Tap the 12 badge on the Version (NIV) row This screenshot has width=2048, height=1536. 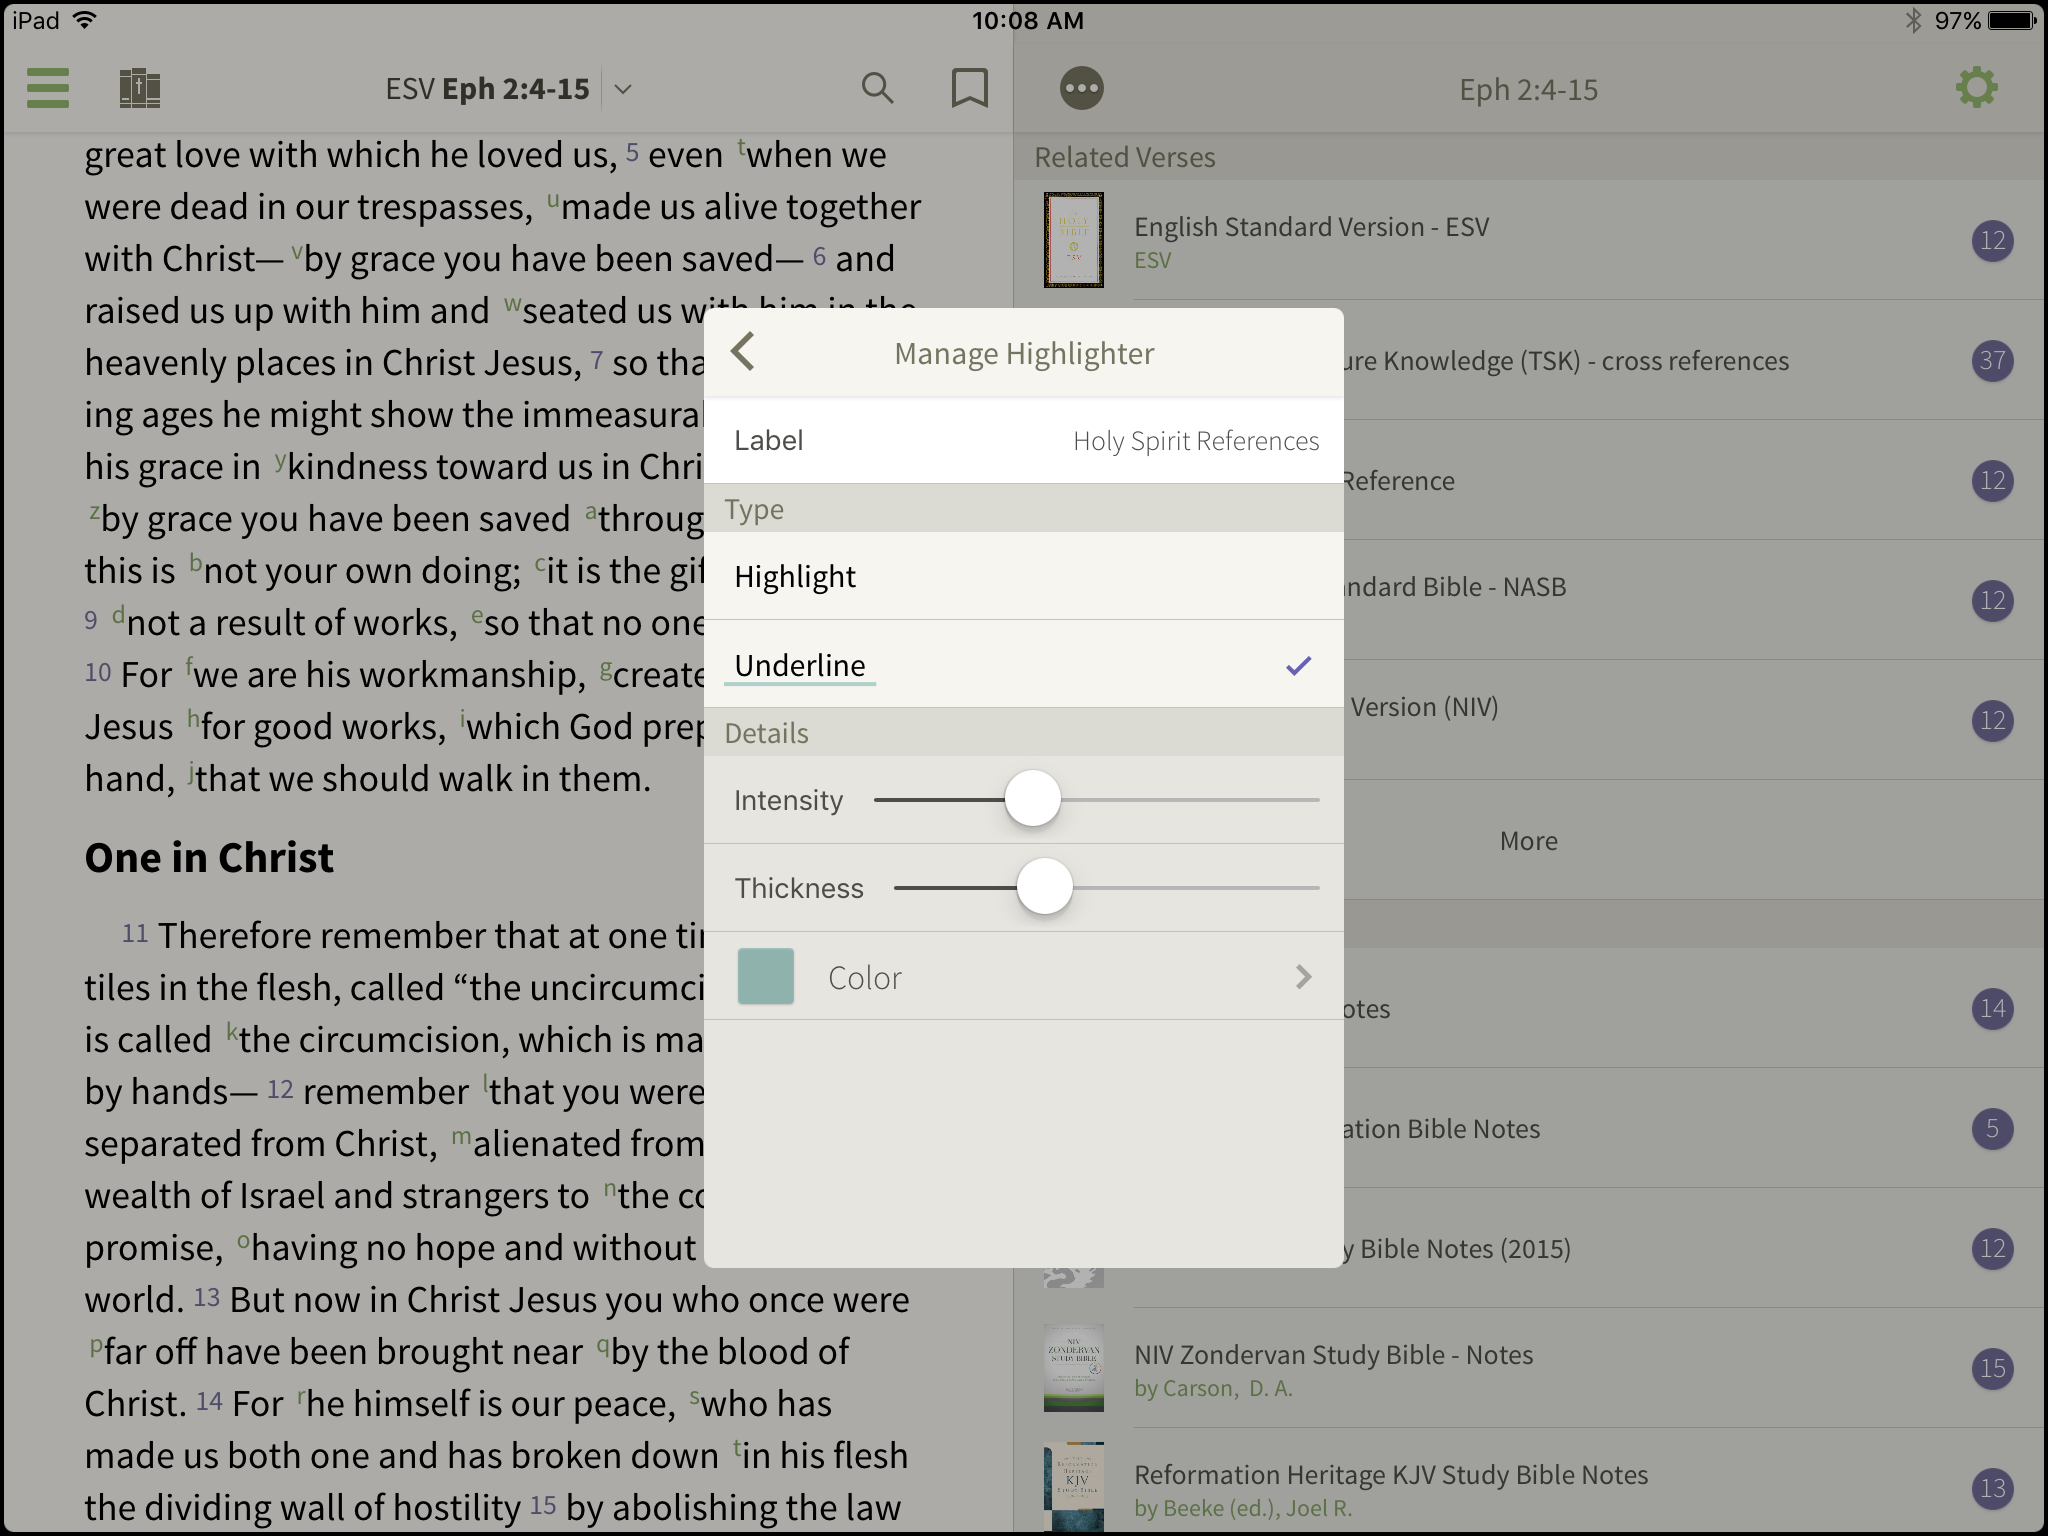click(x=1992, y=720)
